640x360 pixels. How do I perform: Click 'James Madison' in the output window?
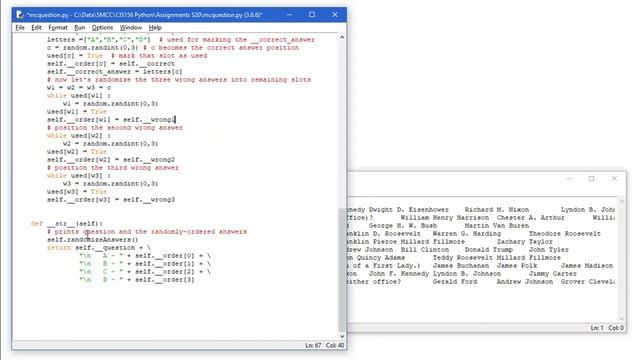point(587,266)
